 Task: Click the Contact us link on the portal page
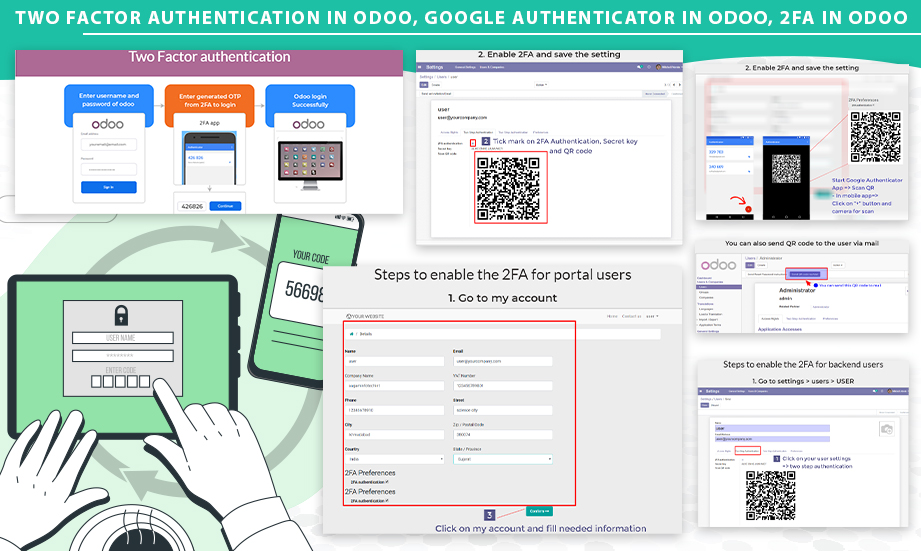pyautogui.click(x=631, y=316)
